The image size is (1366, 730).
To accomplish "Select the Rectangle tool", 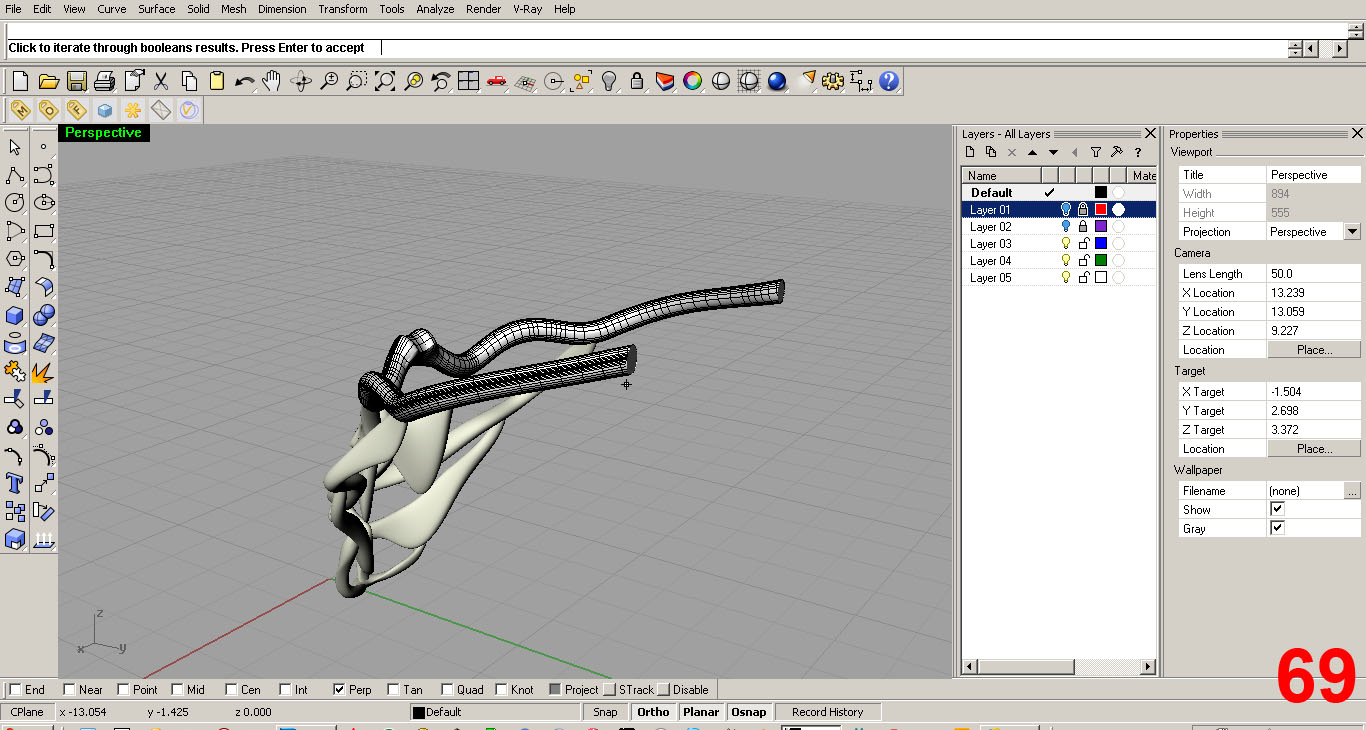I will [43, 231].
